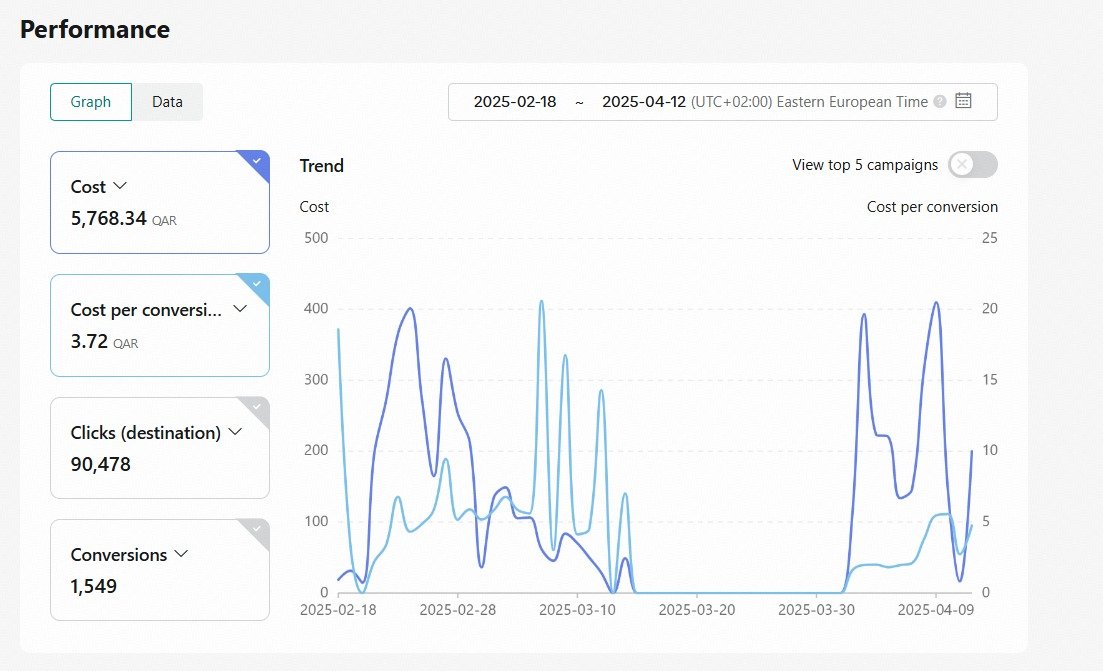Image resolution: width=1103 pixels, height=671 pixels.
Task: Click the 2025-02-28 axis label
Action: pos(457,610)
